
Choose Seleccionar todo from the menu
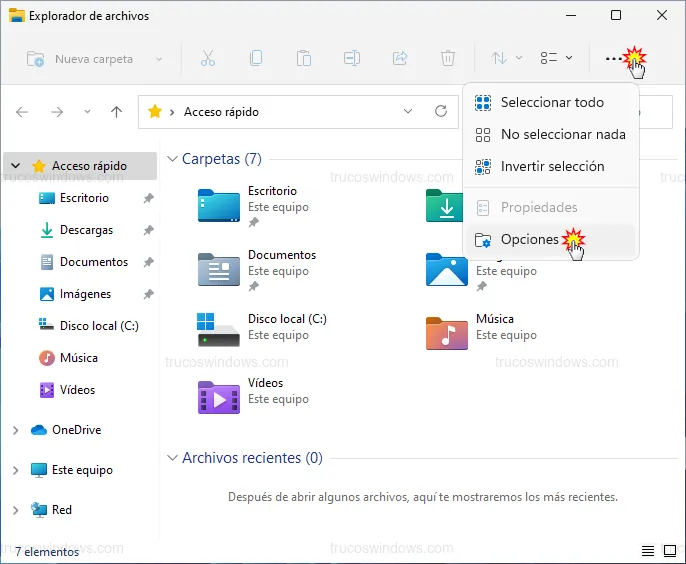pos(551,102)
